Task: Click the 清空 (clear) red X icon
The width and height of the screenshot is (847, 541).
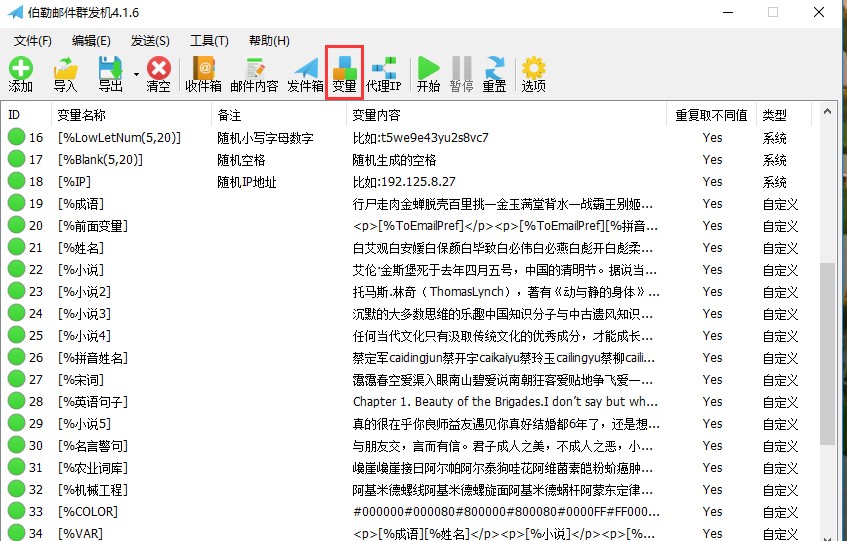Action: point(158,74)
